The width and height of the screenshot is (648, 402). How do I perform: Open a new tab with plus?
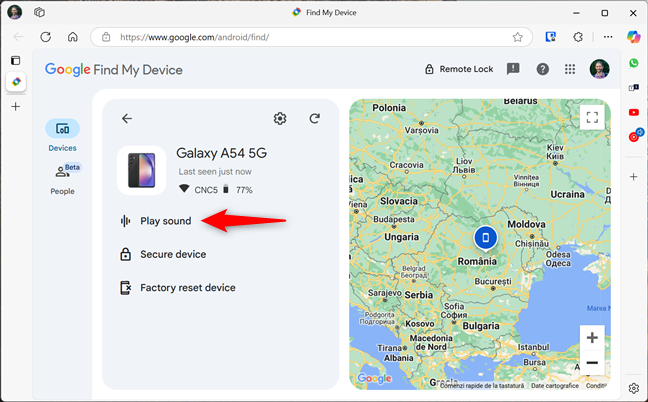(16, 107)
